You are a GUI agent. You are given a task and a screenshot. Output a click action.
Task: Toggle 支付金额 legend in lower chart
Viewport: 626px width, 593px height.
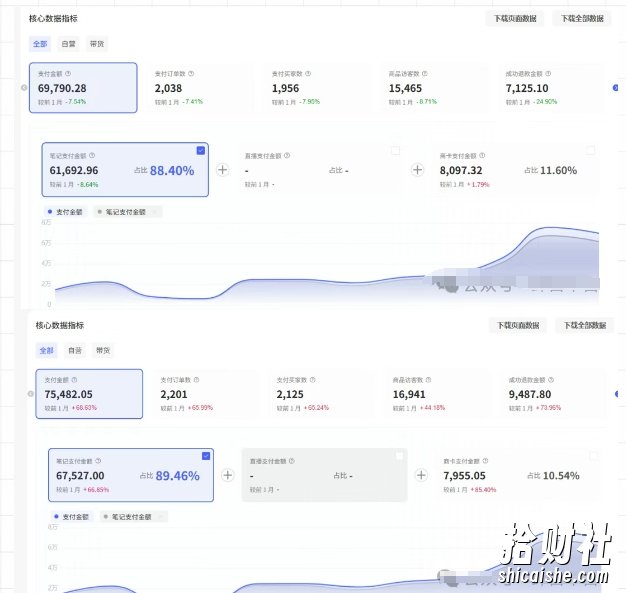[72, 517]
